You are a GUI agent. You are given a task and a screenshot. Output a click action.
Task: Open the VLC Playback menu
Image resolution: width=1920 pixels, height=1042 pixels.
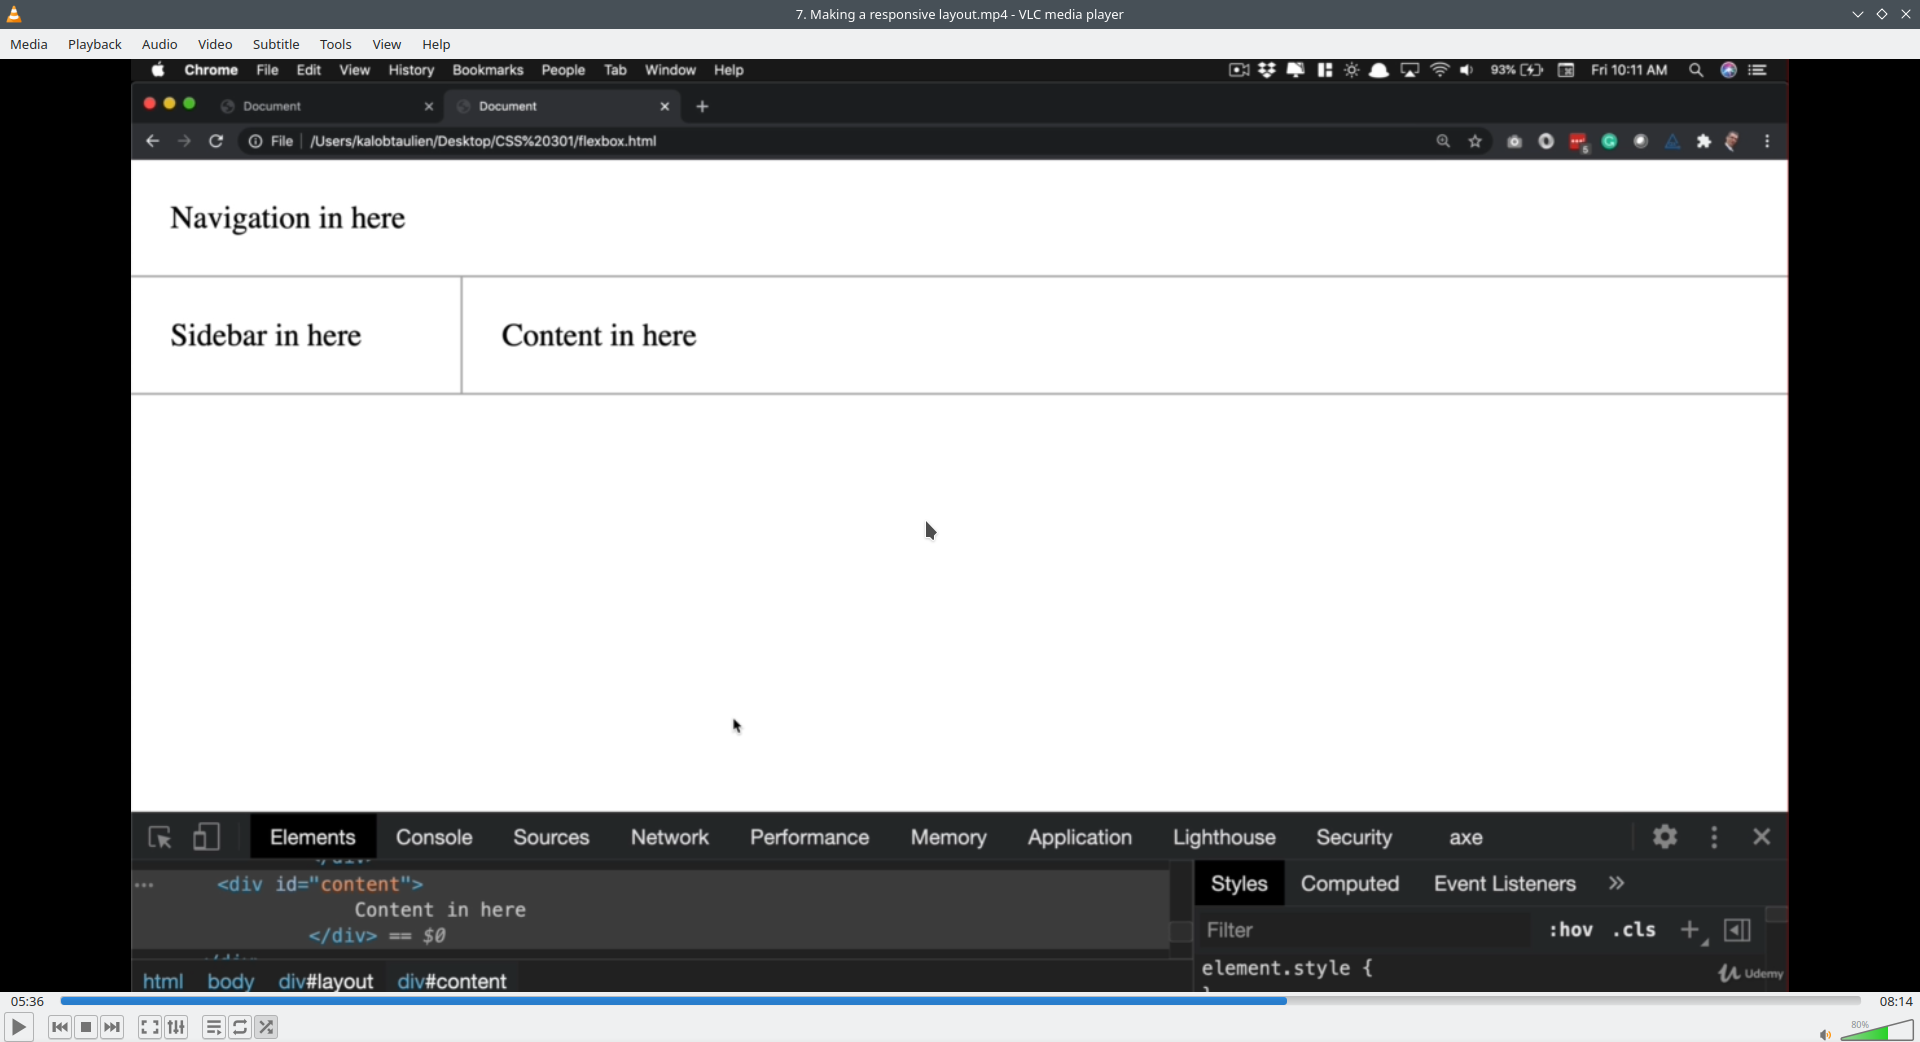tap(95, 44)
